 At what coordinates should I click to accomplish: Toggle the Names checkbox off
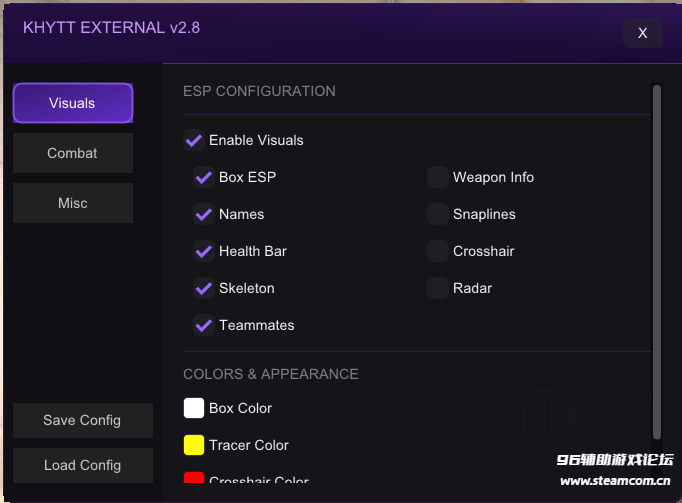pos(204,215)
